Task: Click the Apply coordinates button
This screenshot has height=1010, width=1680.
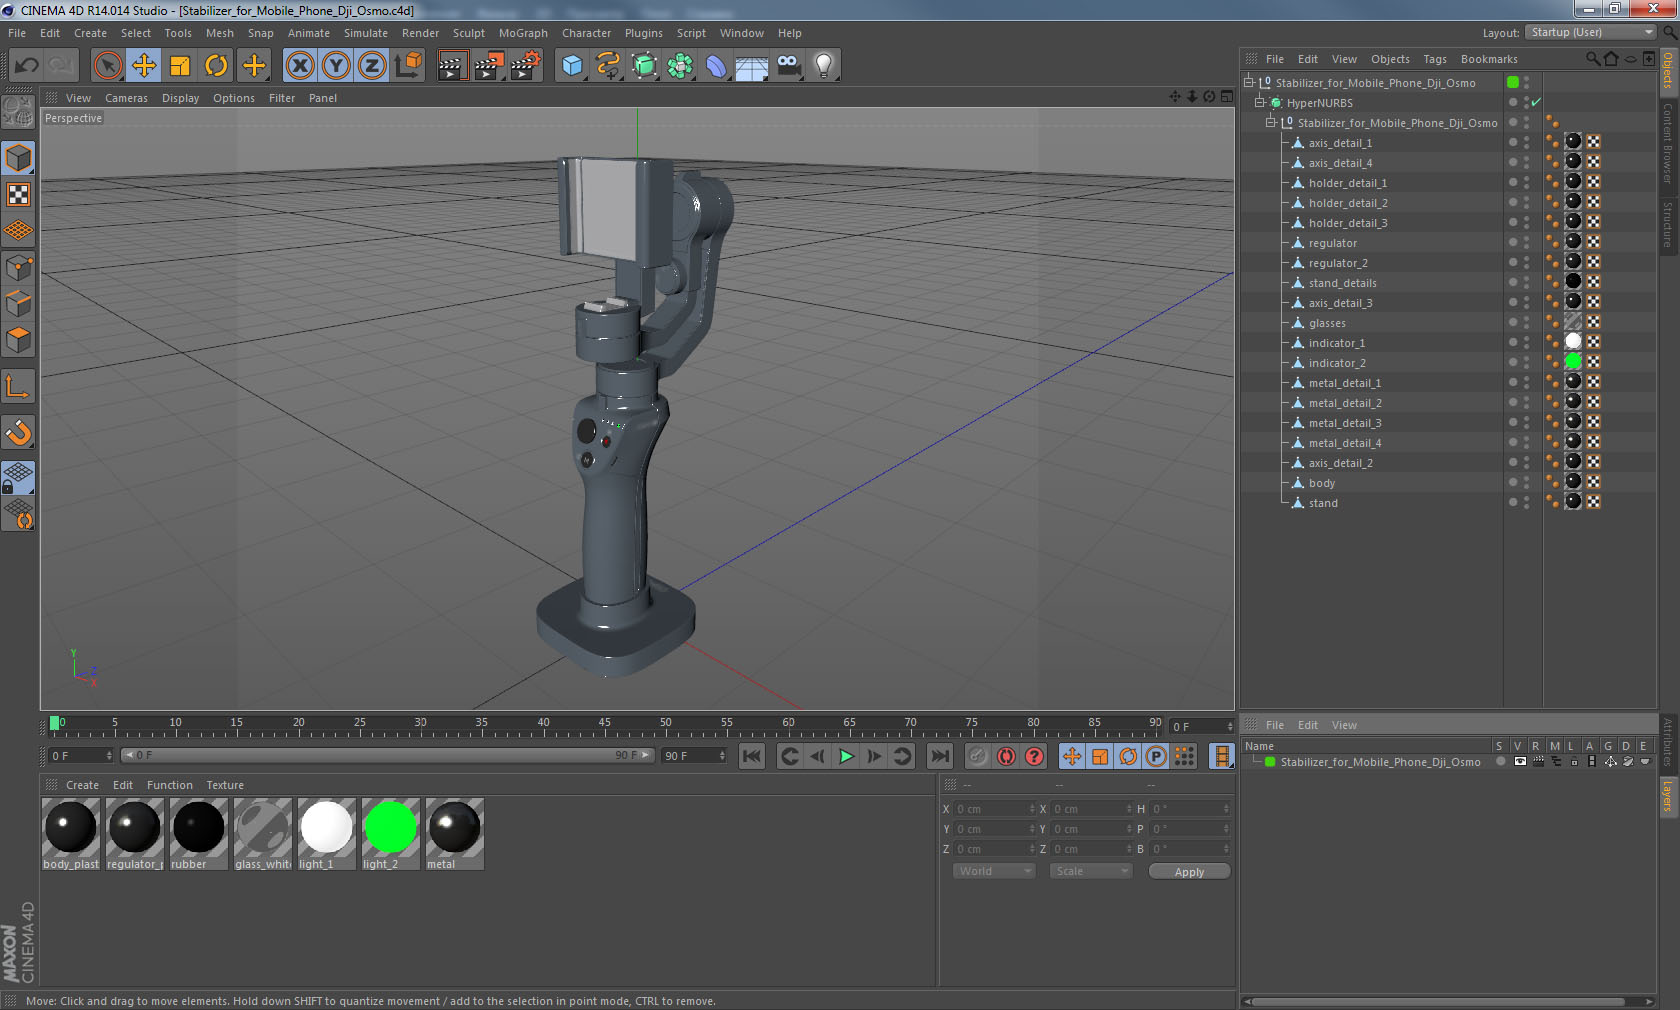Action: [1189, 872]
